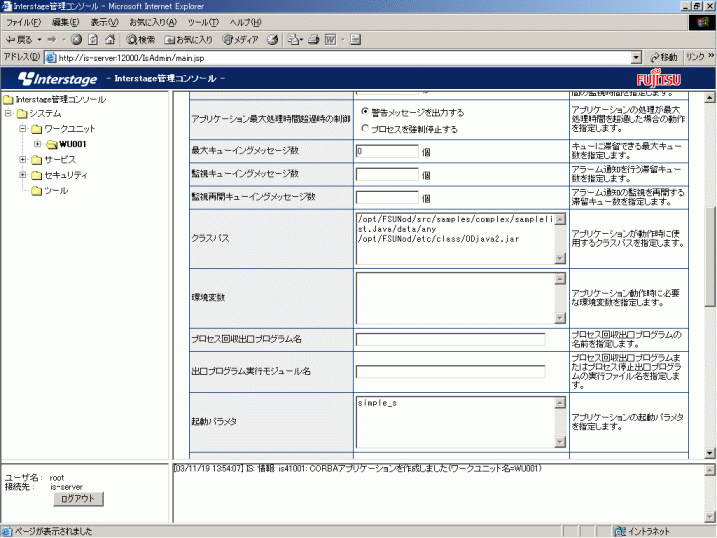Select プロセスを強制停止する radio button
This screenshot has width=717, height=538.
pyautogui.click(x=364, y=128)
